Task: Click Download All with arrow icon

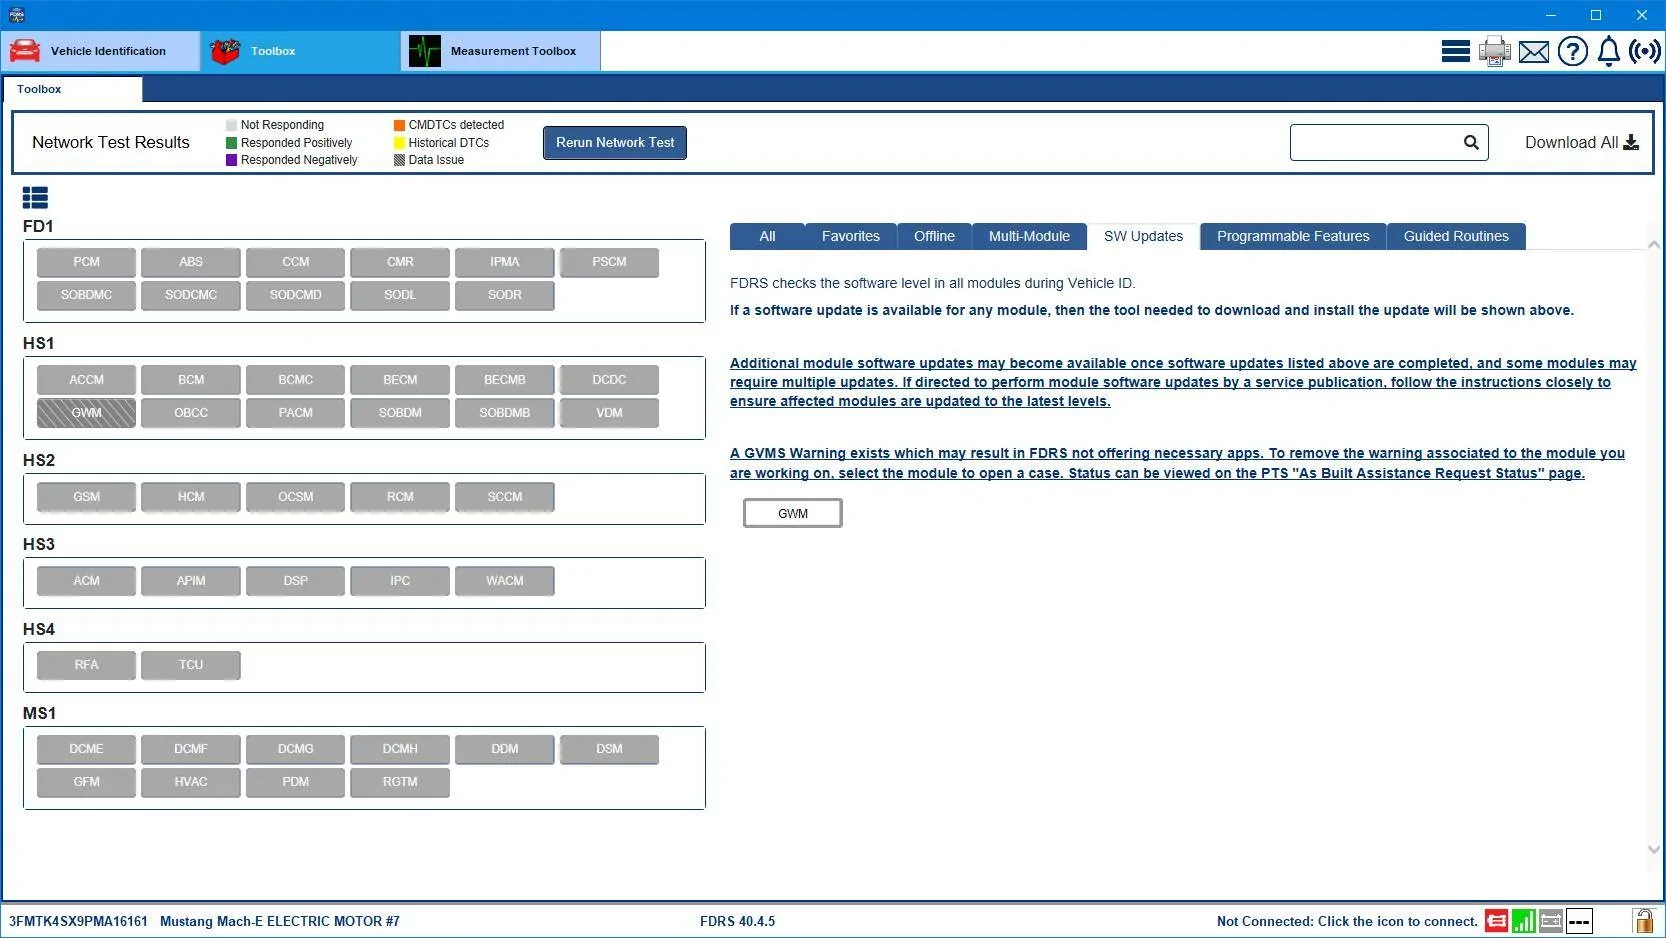Action: [x=1581, y=142]
